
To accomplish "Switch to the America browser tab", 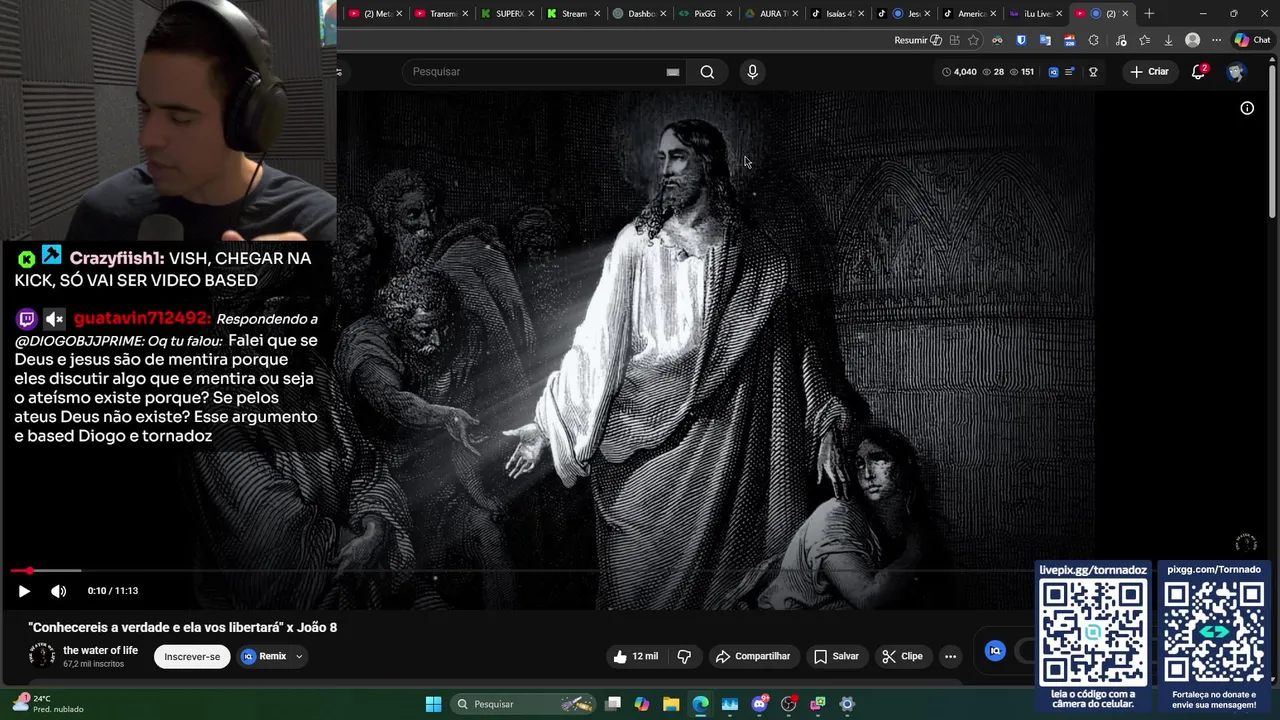I will pos(968,14).
